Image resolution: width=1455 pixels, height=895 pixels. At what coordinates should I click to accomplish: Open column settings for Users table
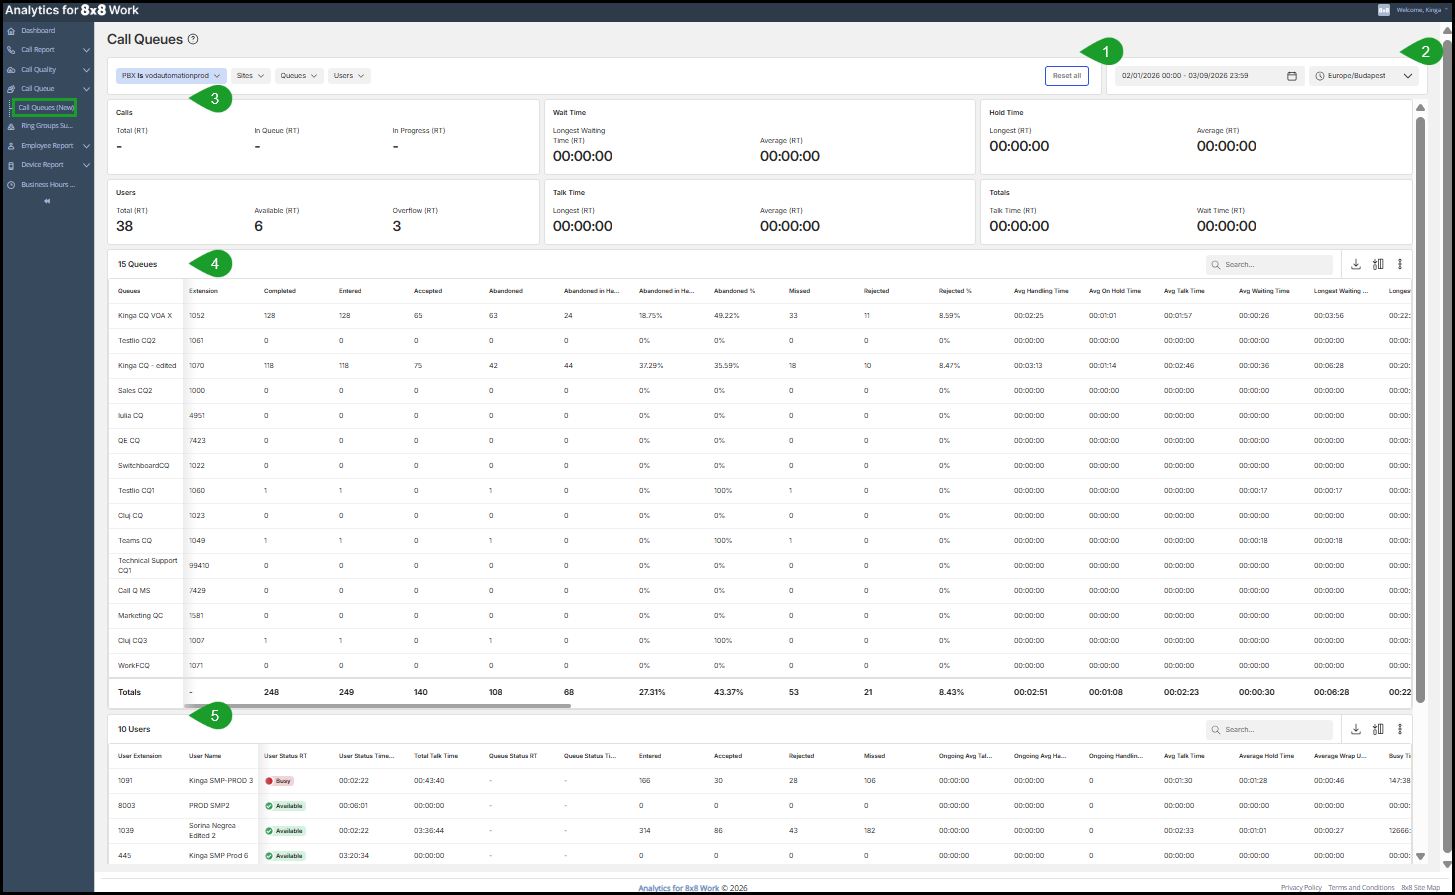[1378, 730]
